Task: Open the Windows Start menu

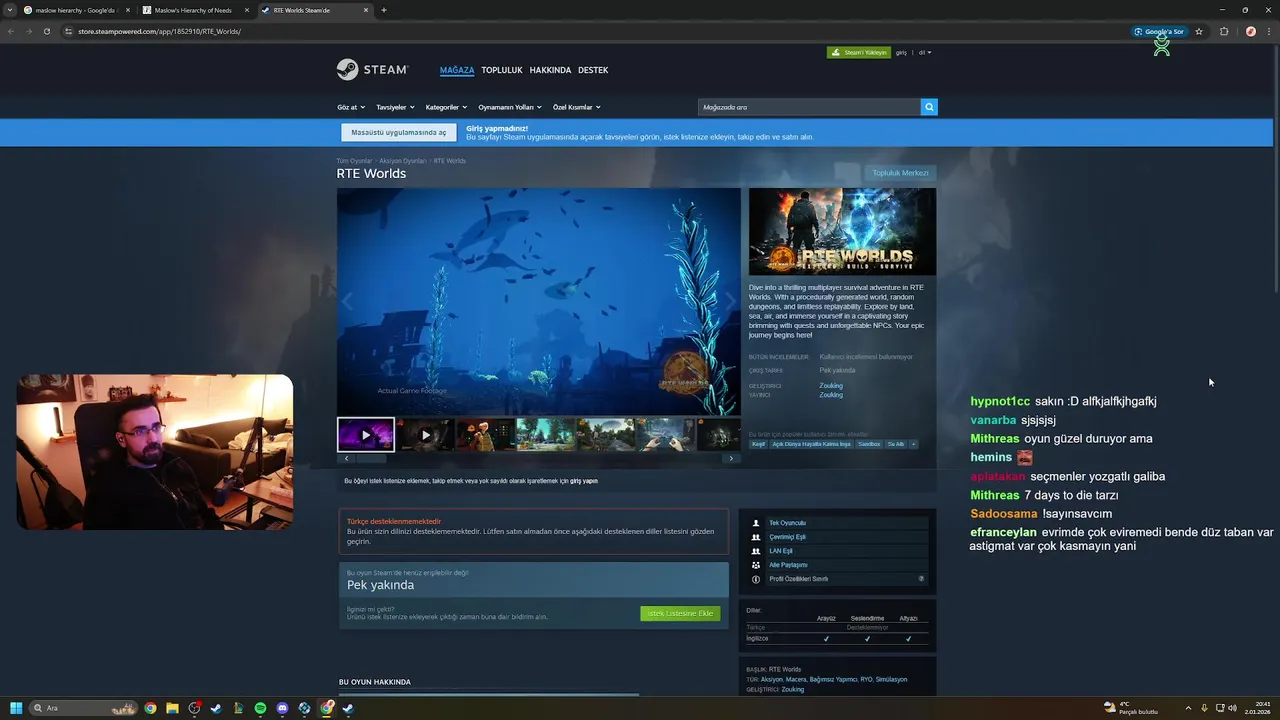Action: (x=16, y=708)
